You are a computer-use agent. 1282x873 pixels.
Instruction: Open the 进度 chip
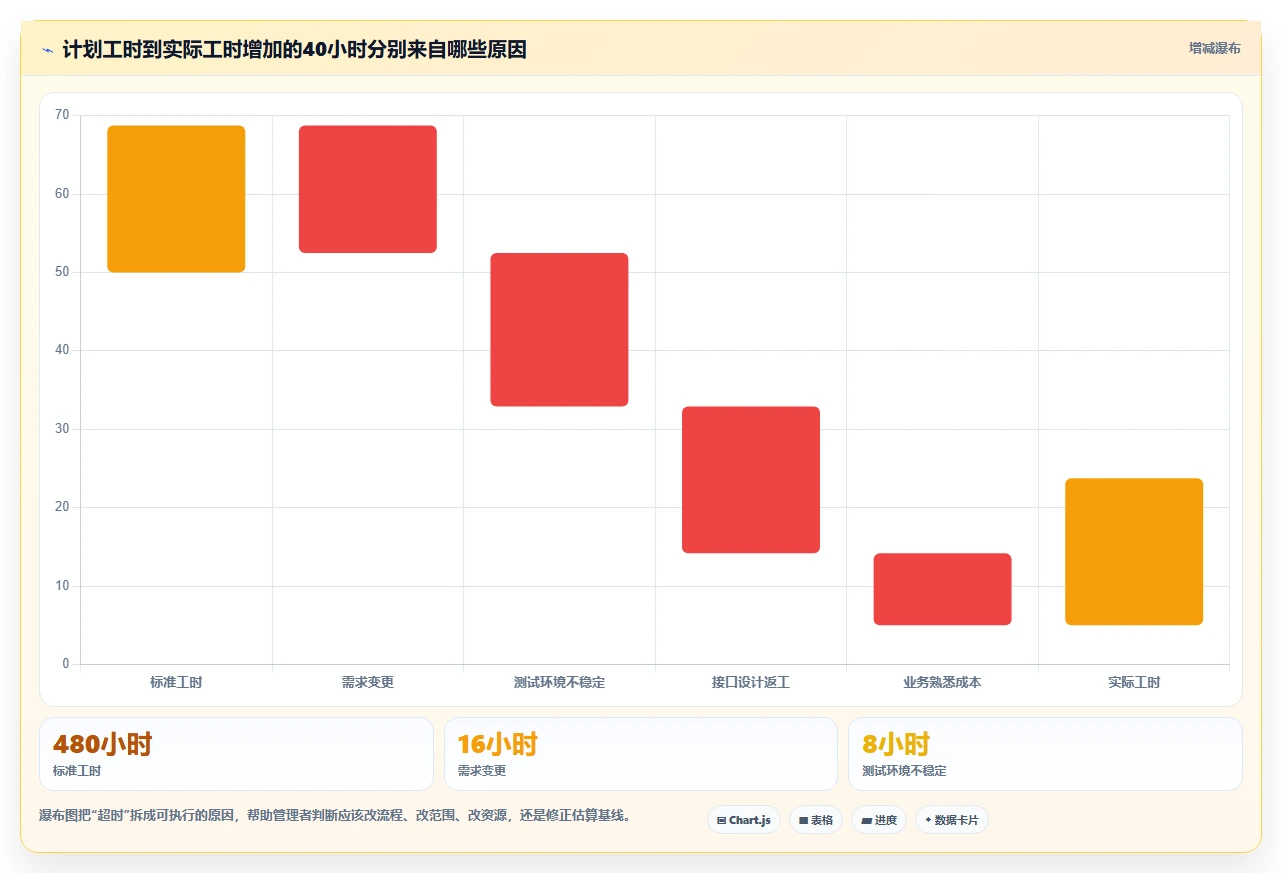(879, 820)
